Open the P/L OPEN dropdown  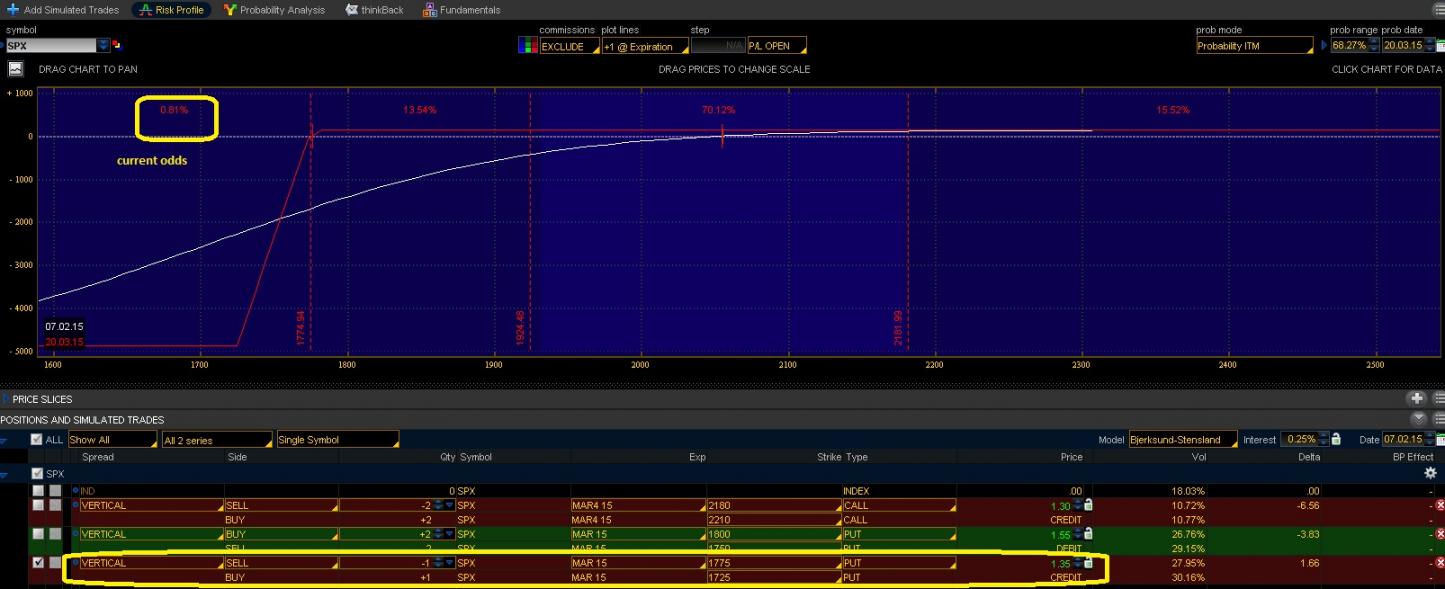pyautogui.click(x=776, y=46)
